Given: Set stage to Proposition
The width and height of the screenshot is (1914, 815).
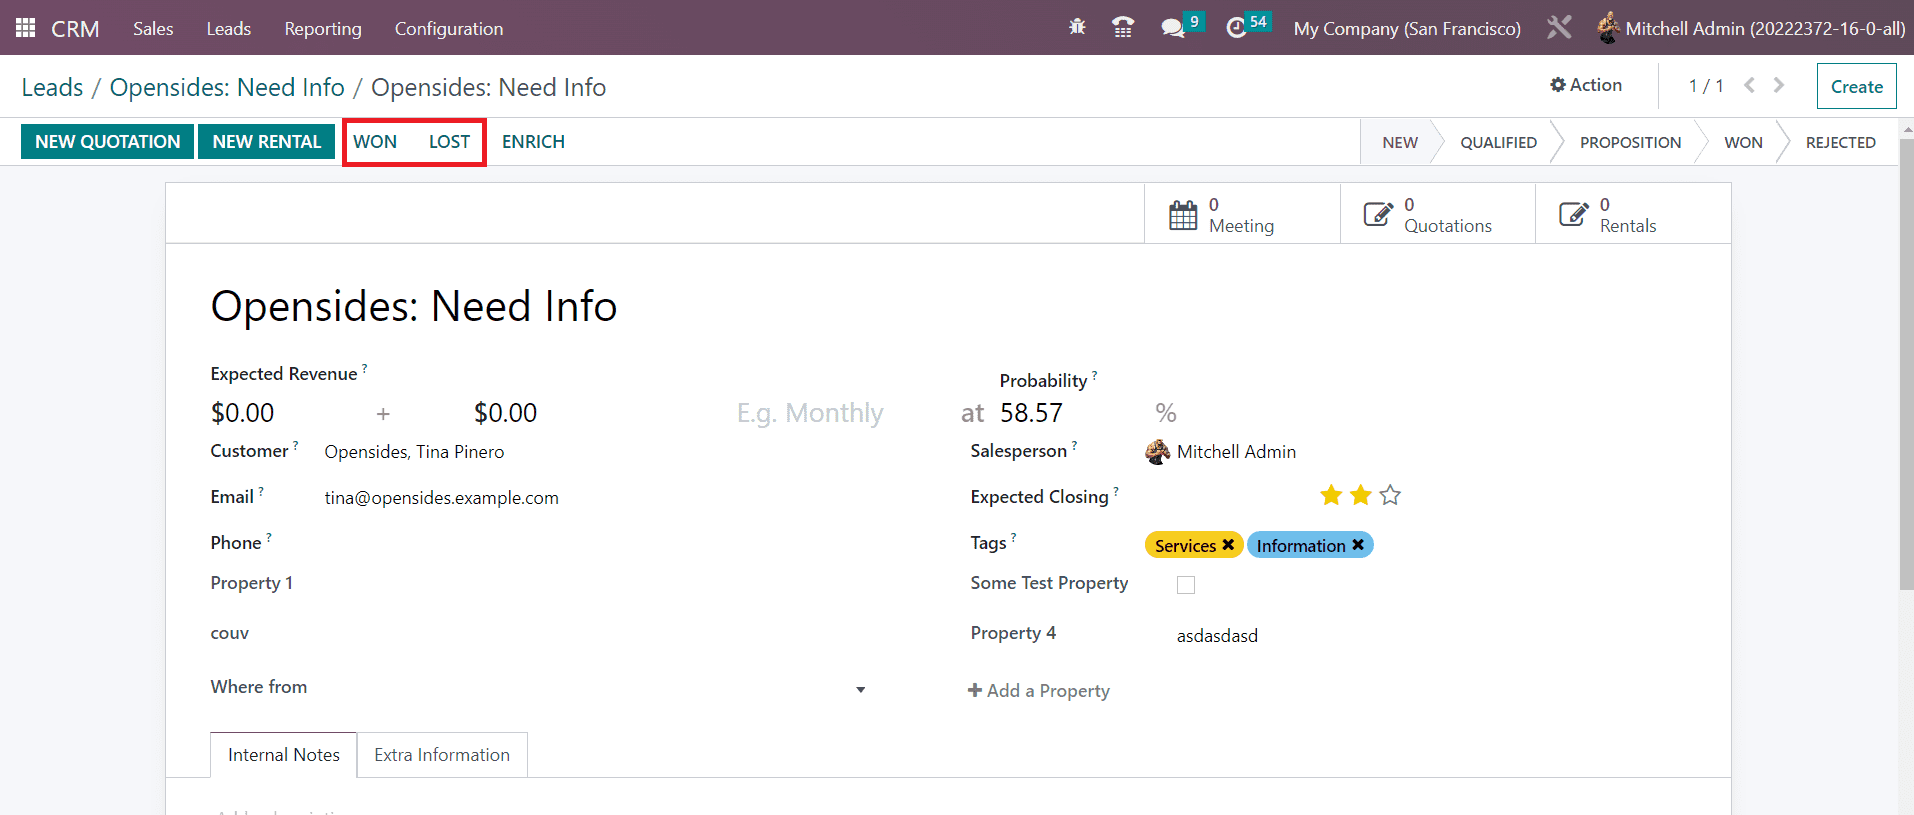Looking at the screenshot, I should pos(1630,143).
